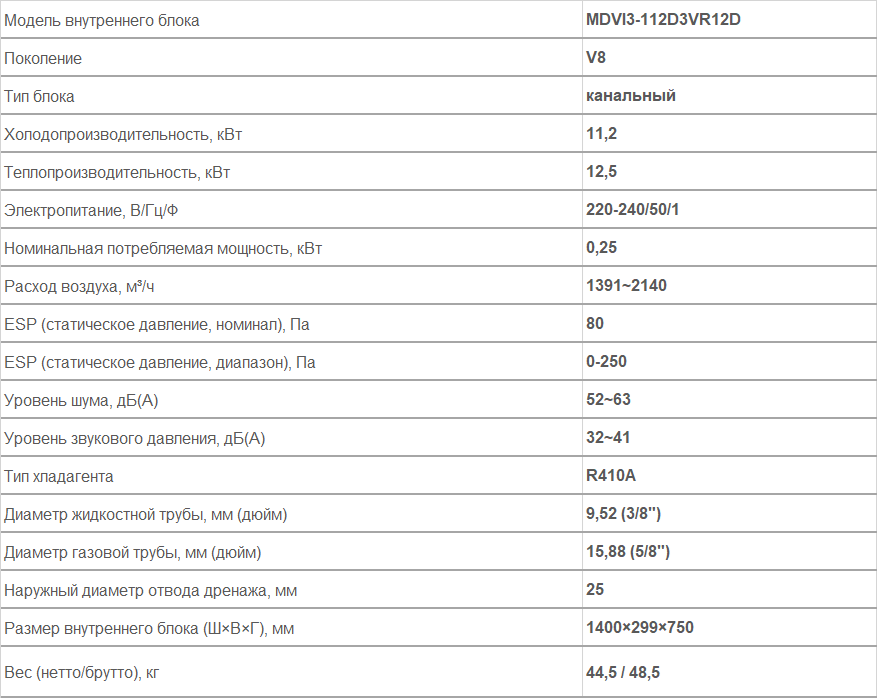
Task: Click the 12,5 heating capacity value
Action: pyautogui.click(x=601, y=172)
